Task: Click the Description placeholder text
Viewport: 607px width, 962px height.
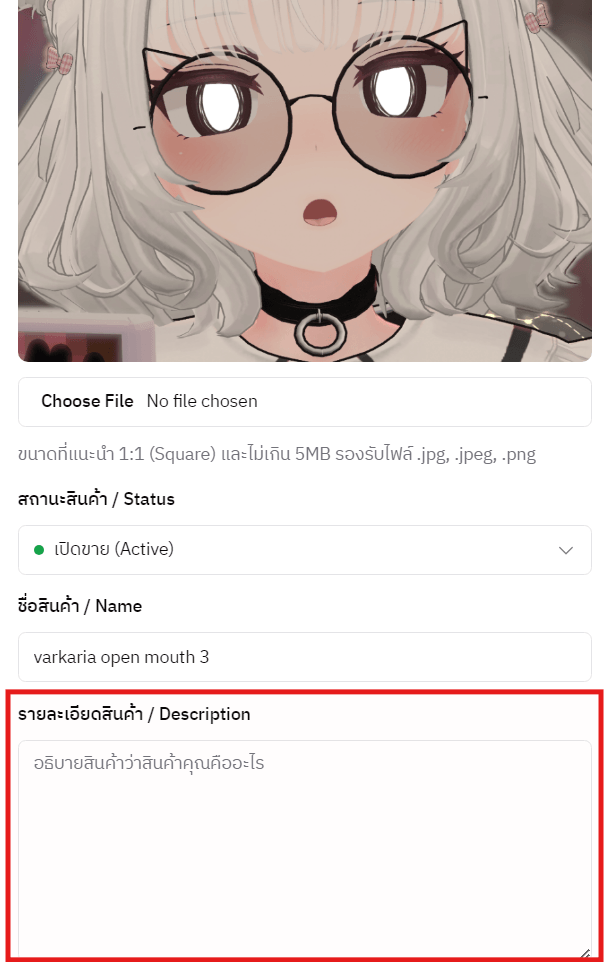Action: point(149,763)
